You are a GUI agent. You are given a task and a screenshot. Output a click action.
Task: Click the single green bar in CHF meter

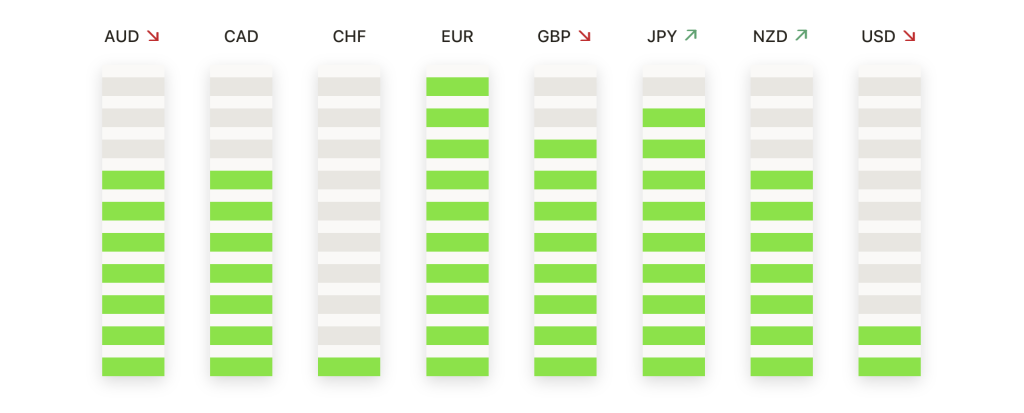(349, 367)
